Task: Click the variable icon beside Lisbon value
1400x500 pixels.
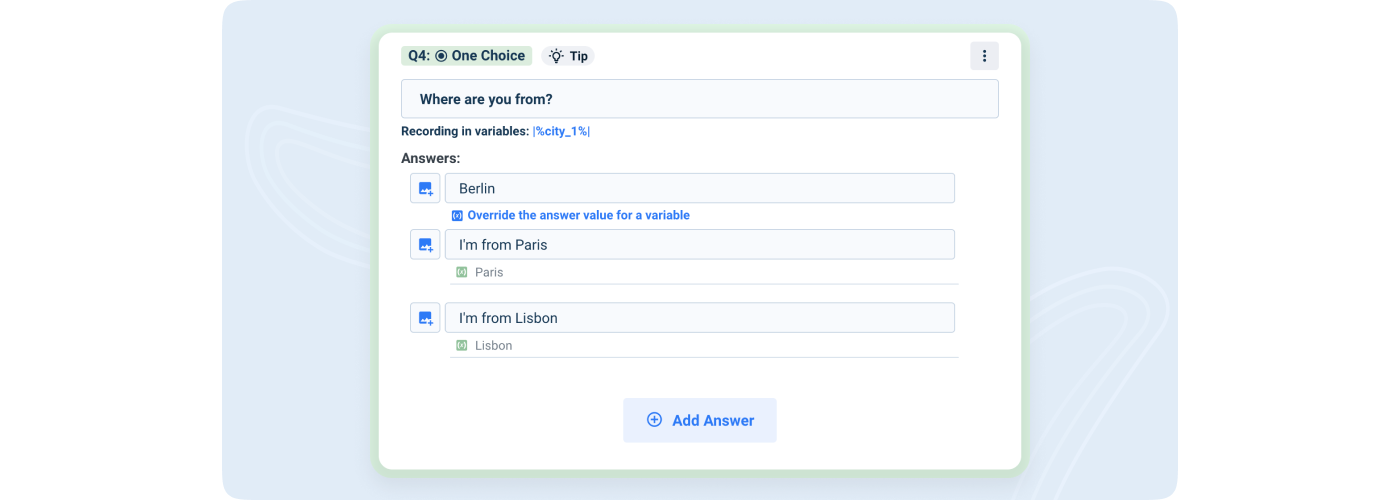Action: (x=462, y=345)
